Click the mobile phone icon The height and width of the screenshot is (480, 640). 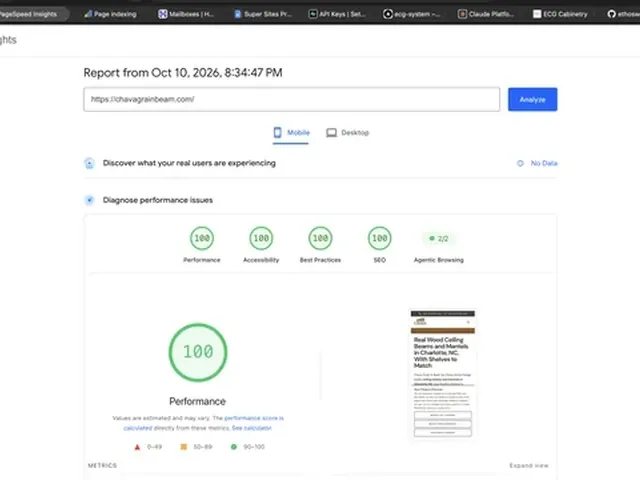click(x=278, y=132)
